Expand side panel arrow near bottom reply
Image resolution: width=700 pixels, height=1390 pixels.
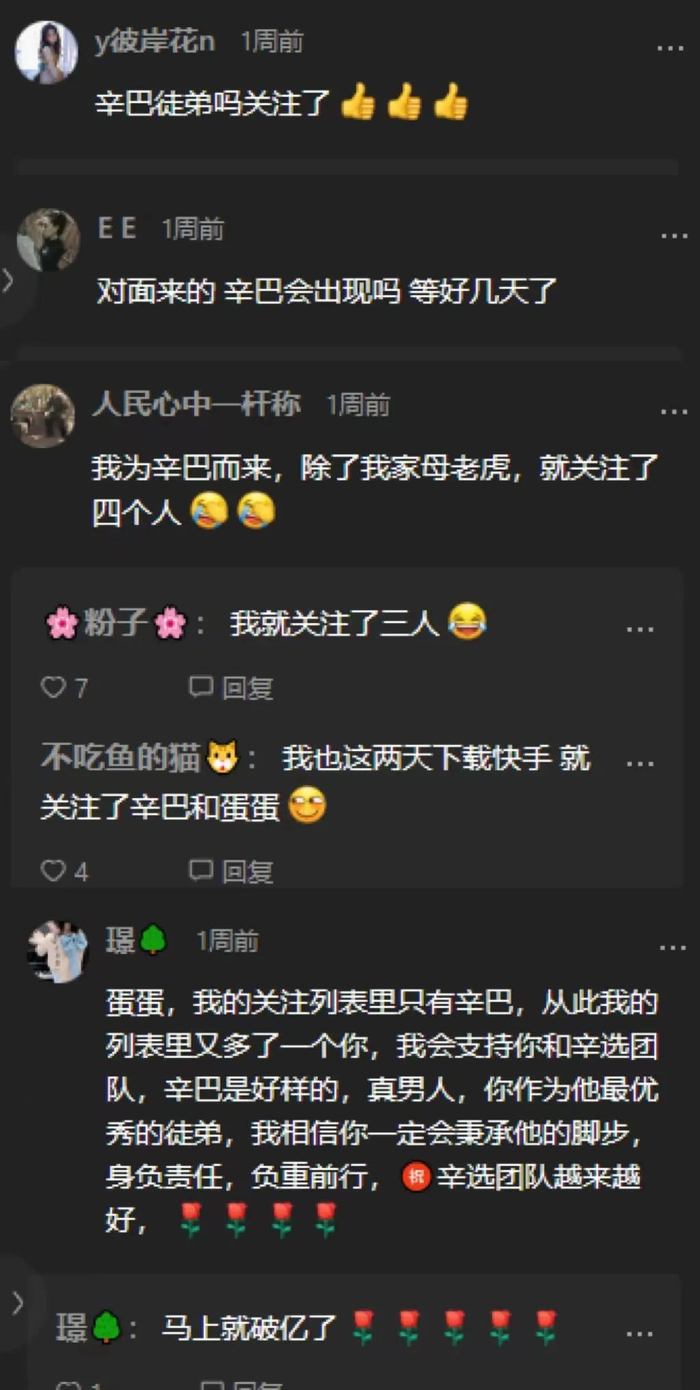15,1302
